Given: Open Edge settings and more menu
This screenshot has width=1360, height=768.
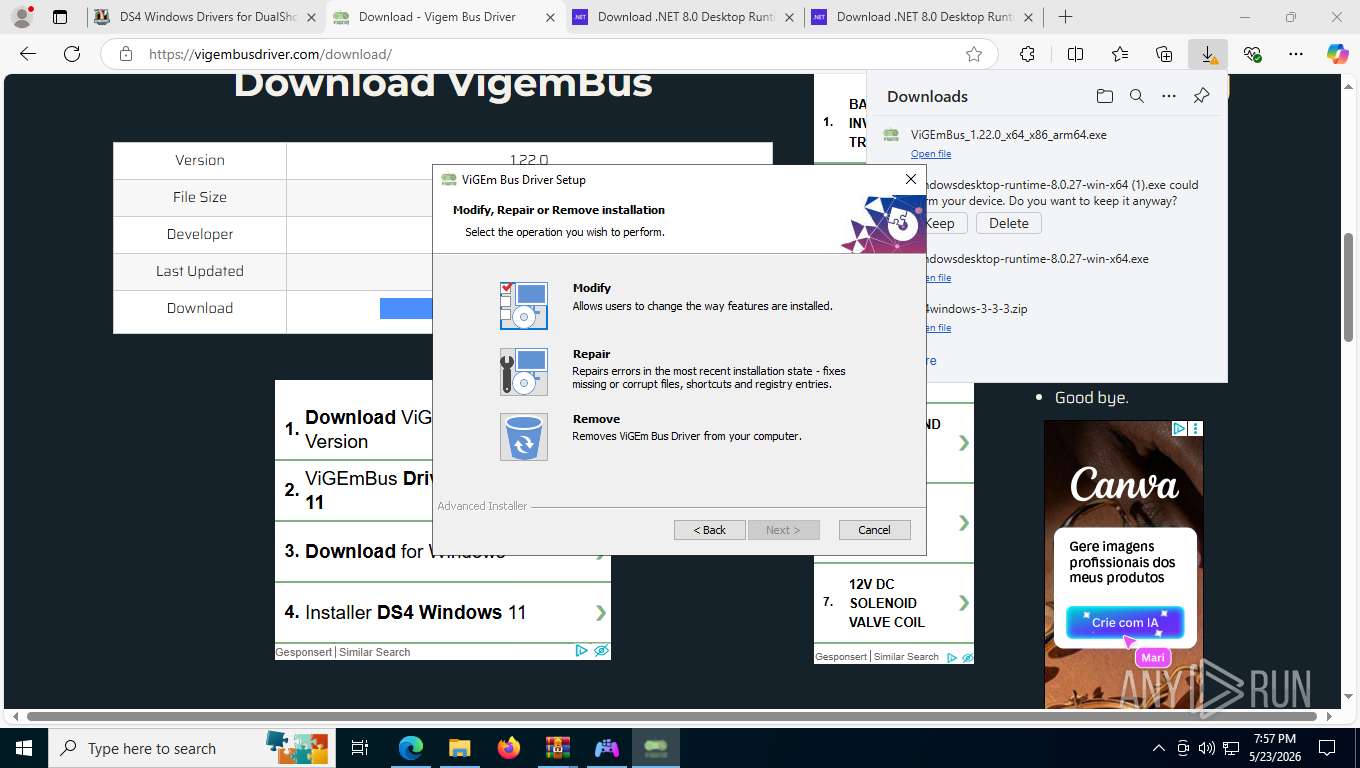Looking at the screenshot, I should 1296,54.
